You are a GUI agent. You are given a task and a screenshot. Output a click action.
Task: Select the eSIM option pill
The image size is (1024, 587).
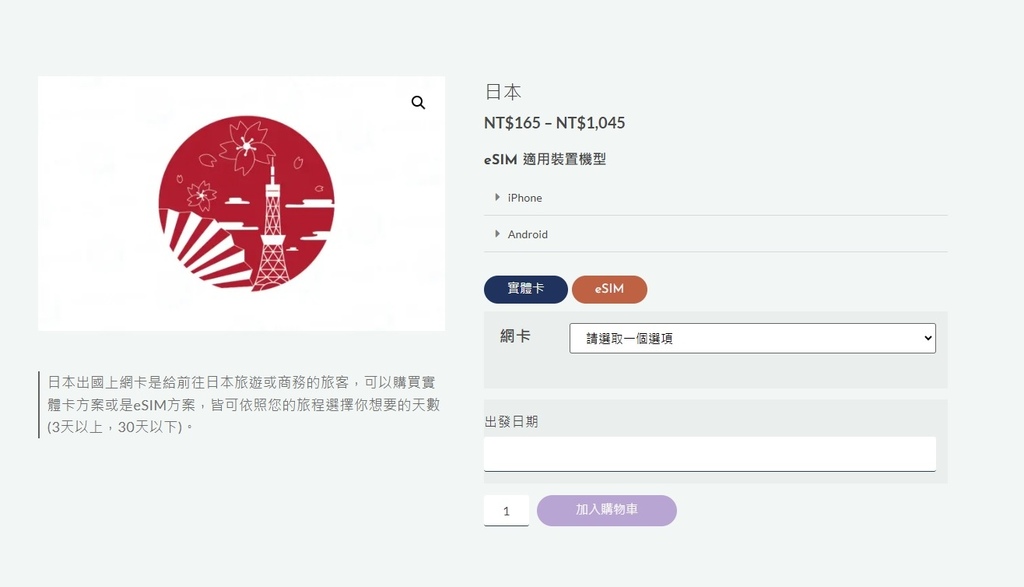(609, 289)
